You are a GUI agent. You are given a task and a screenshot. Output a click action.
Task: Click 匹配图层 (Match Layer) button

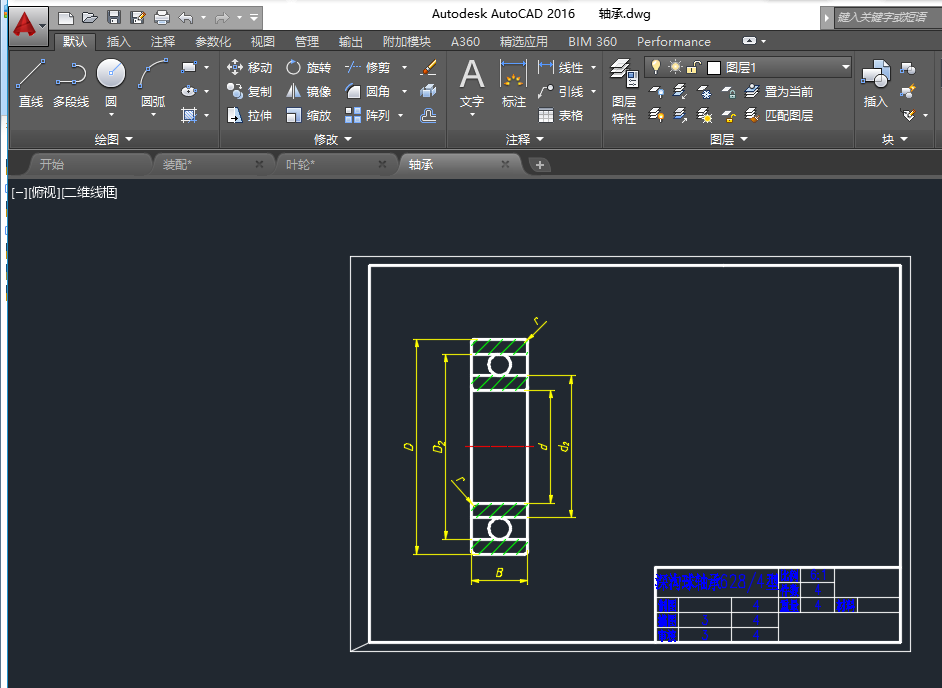point(779,115)
